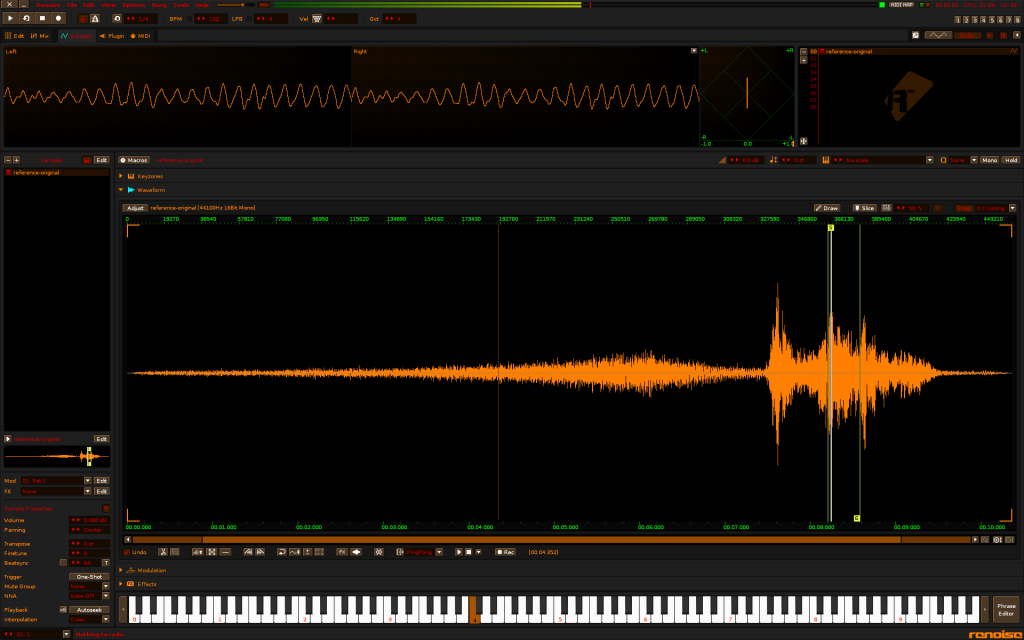Click the Slice marker button
This screenshot has height=640, width=1024.
point(864,208)
